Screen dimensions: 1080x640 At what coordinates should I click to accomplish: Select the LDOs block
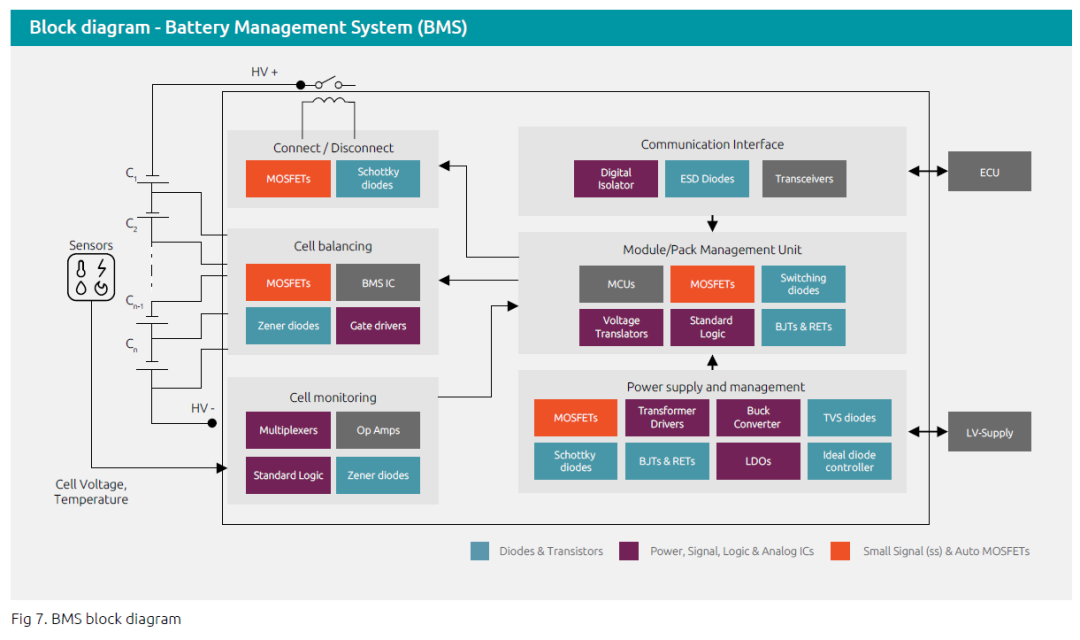(x=758, y=461)
